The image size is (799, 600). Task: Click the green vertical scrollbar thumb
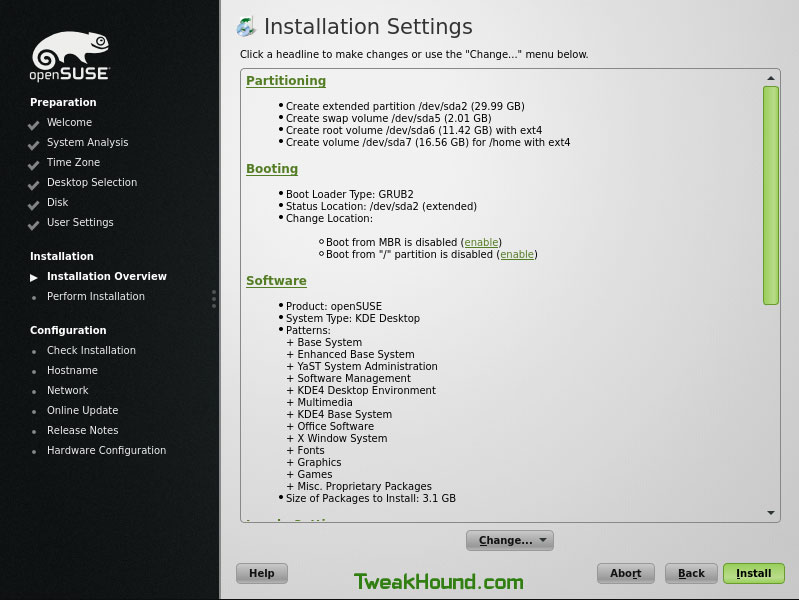coord(770,196)
